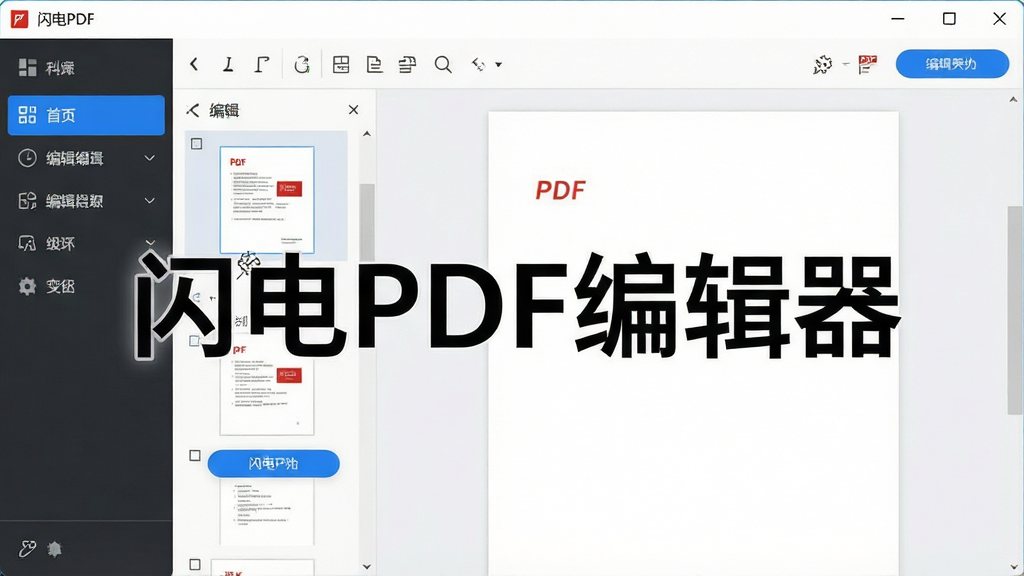This screenshot has height=576, width=1024.
Task: Expand the chat-edit sidebar item chevron
Action: click(150, 242)
